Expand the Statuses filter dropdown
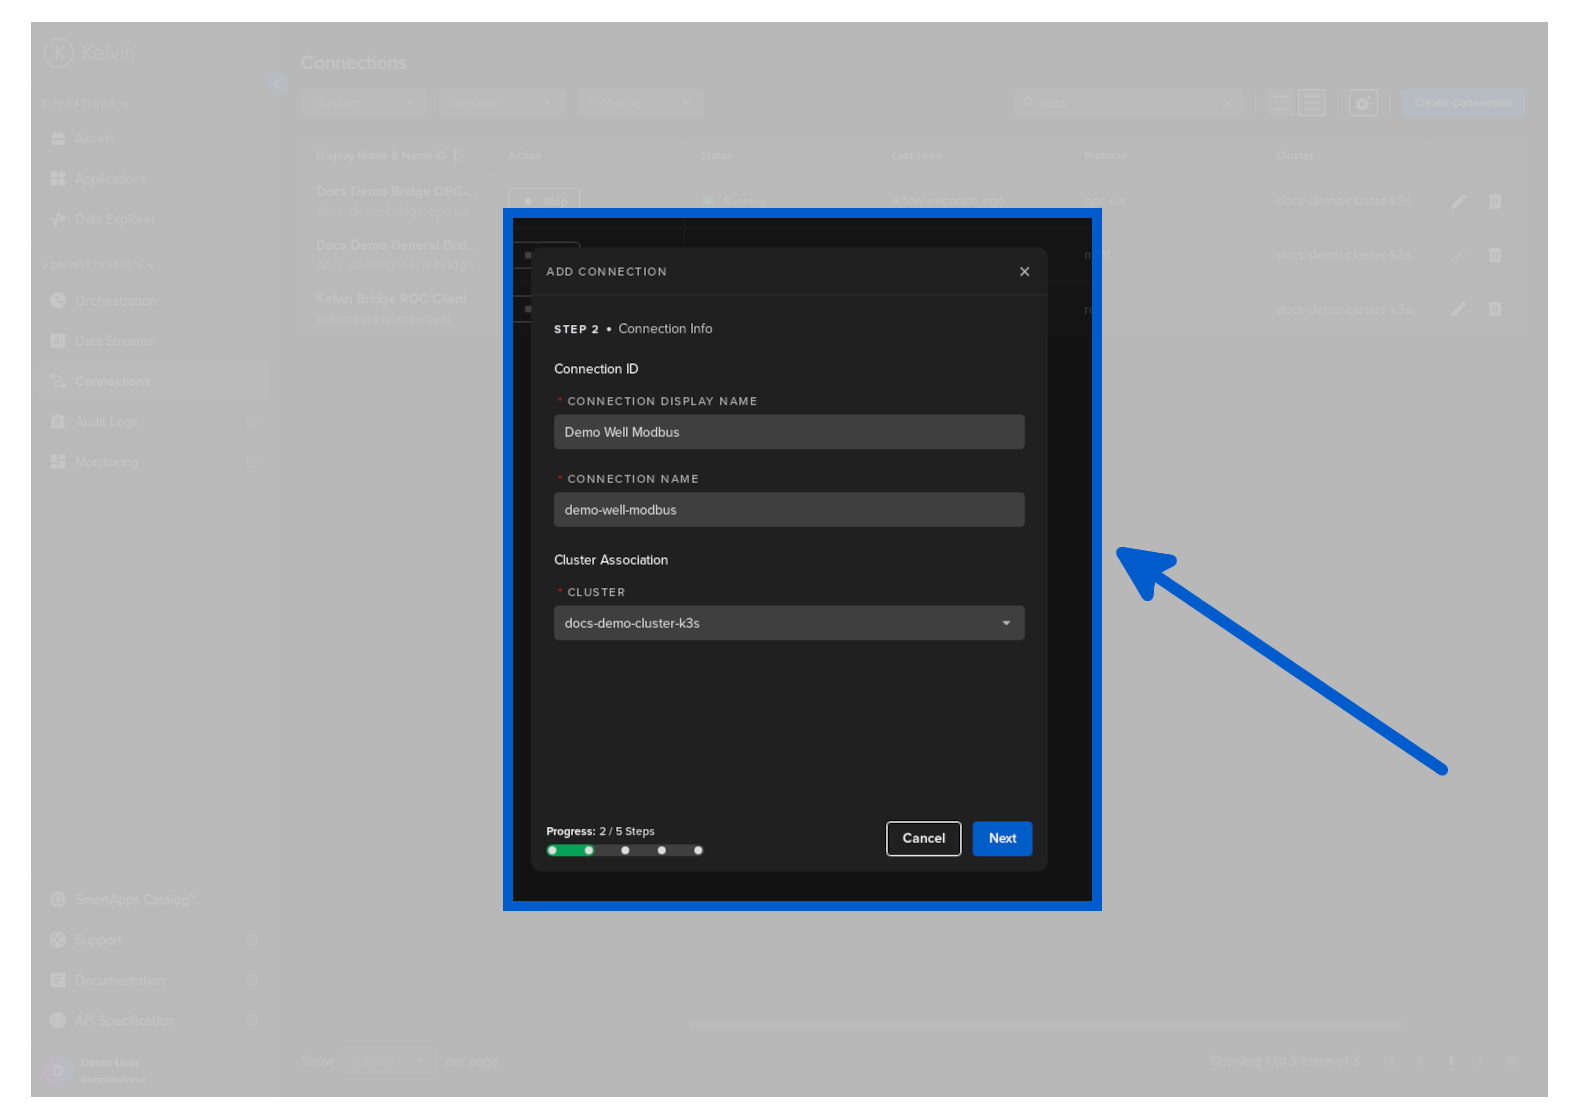1580x1120 pixels. [x=500, y=103]
